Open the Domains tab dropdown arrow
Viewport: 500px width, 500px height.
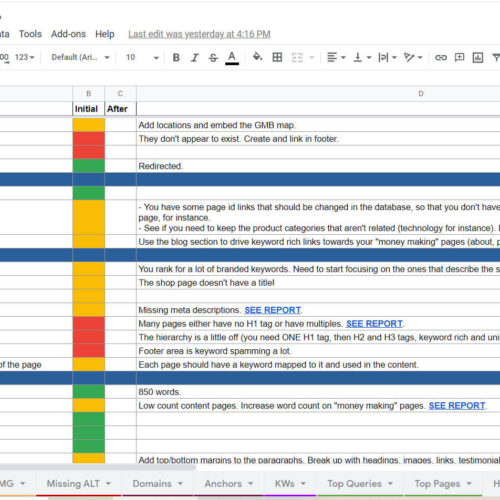coord(180,483)
